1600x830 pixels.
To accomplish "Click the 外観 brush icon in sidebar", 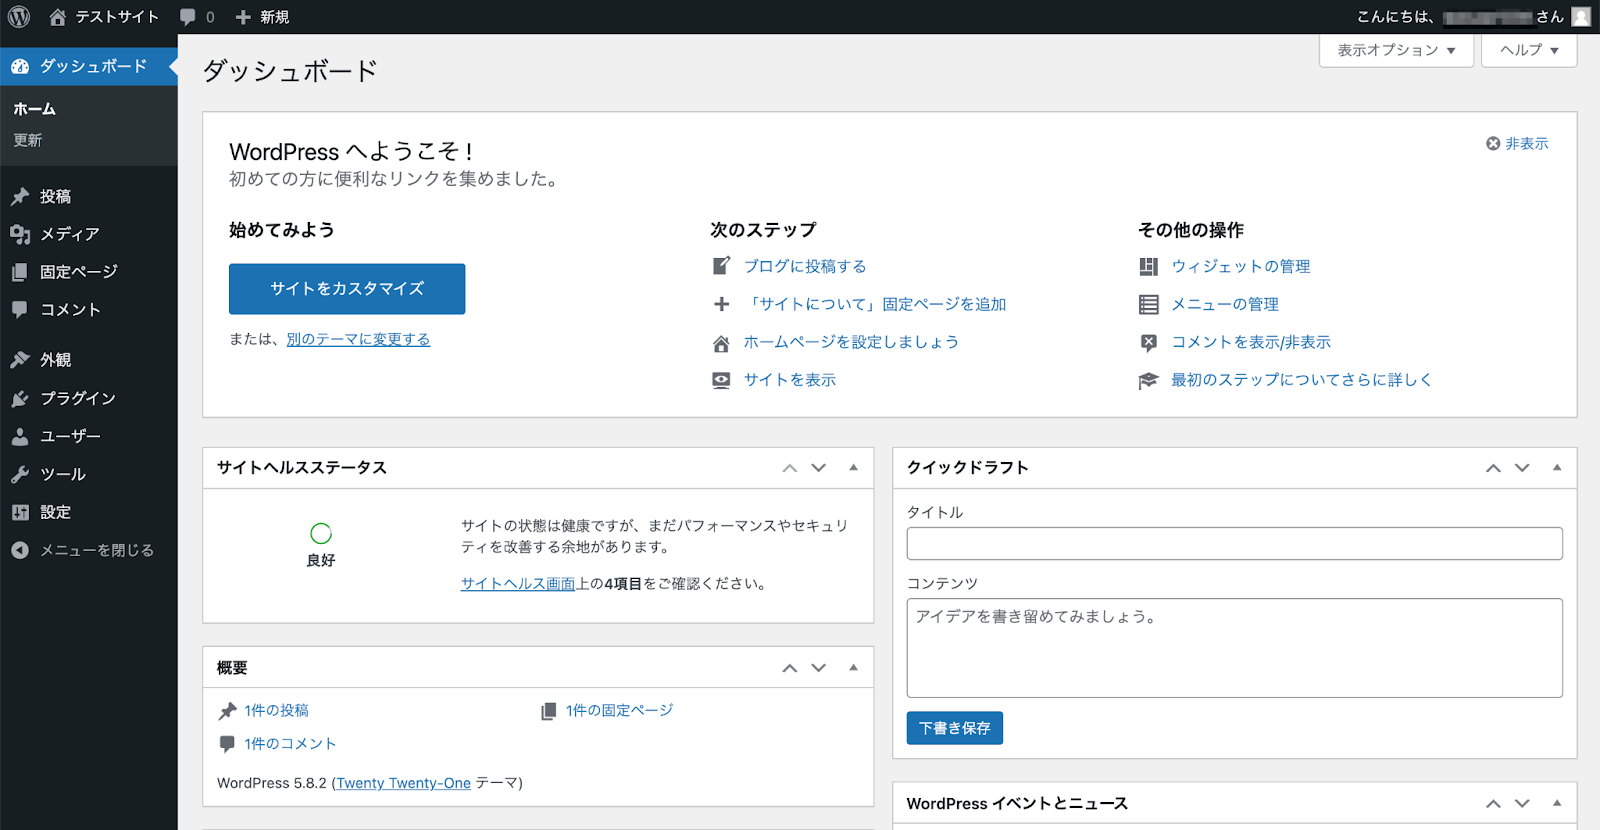I will [x=20, y=360].
